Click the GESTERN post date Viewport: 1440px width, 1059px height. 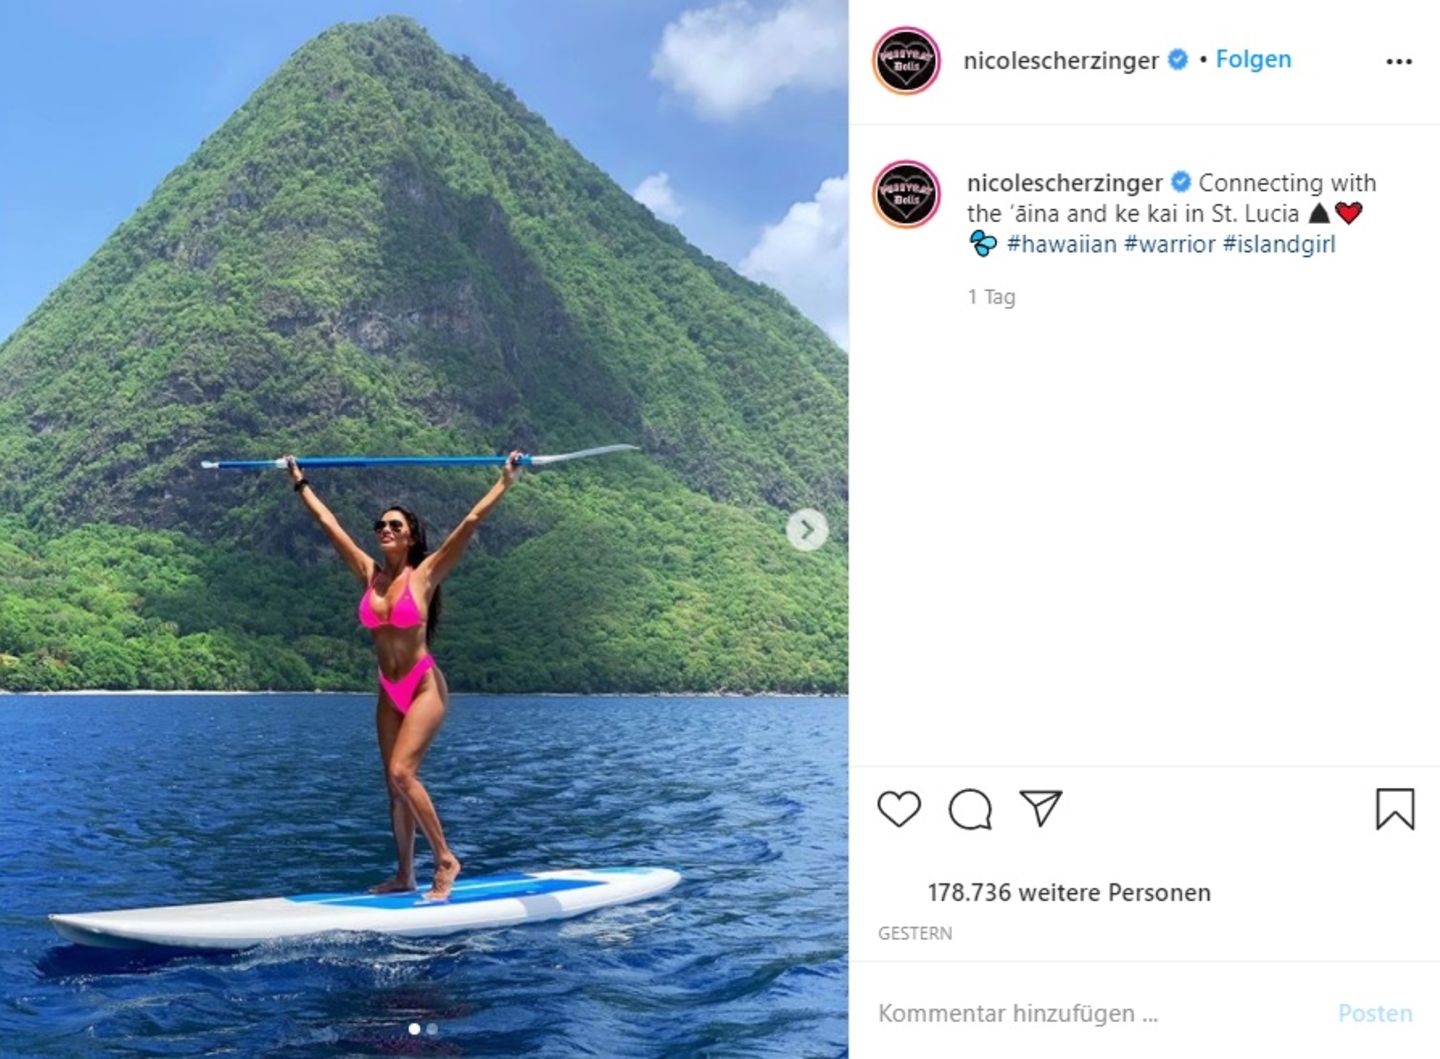click(x=914, y=933)
